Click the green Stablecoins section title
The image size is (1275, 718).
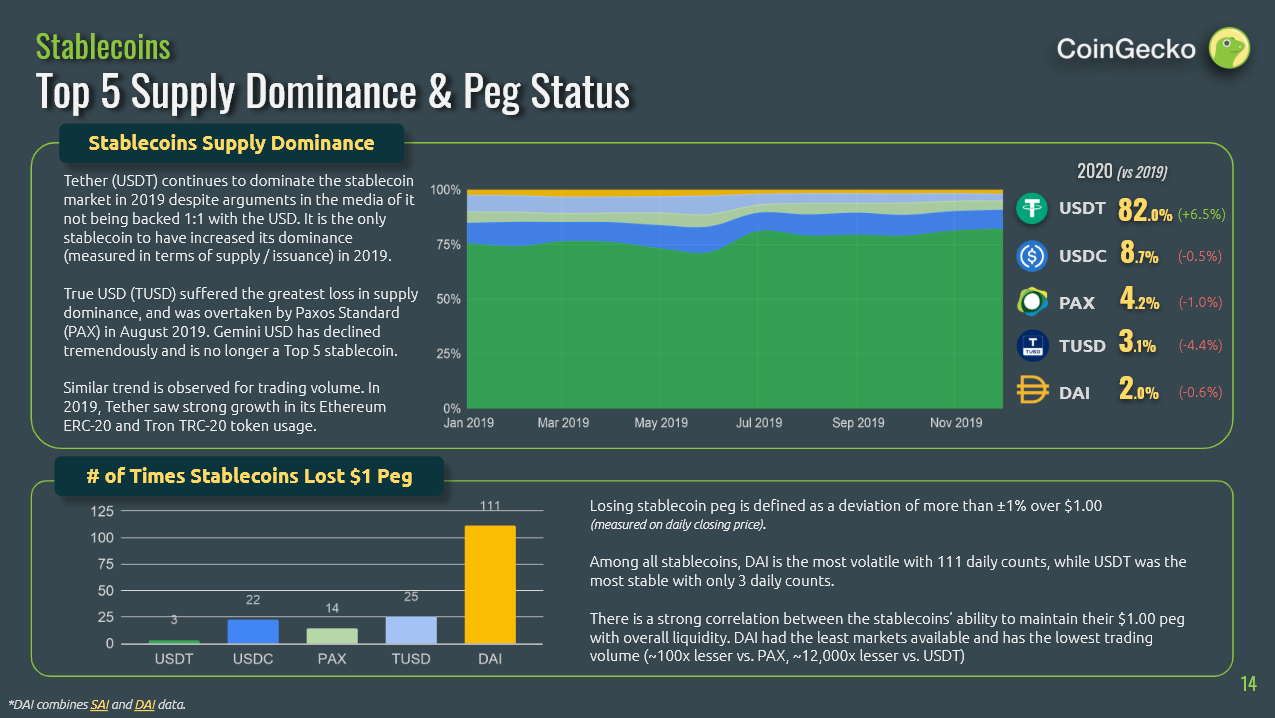click(x=103, y=45)
